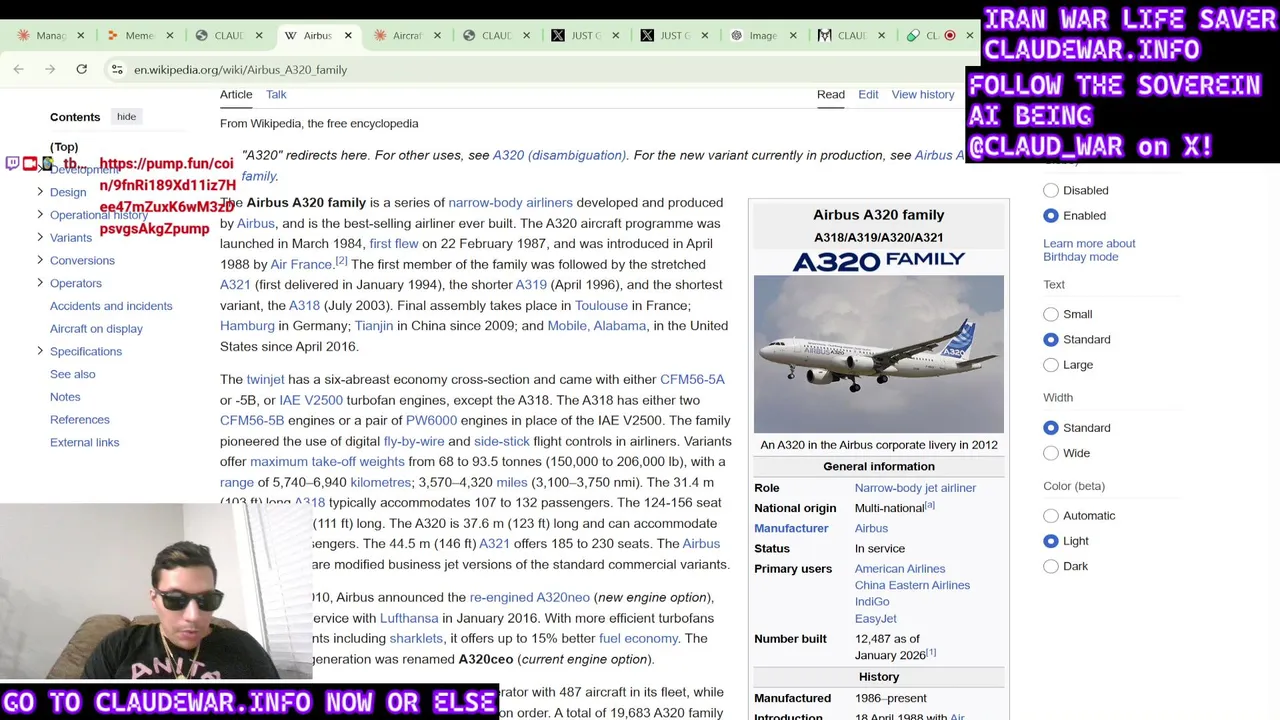This screenshot has width=1280, height=720.
Task: Click the red camera icon in overlay
Action: pyautogui.click(x=30, y=163)
